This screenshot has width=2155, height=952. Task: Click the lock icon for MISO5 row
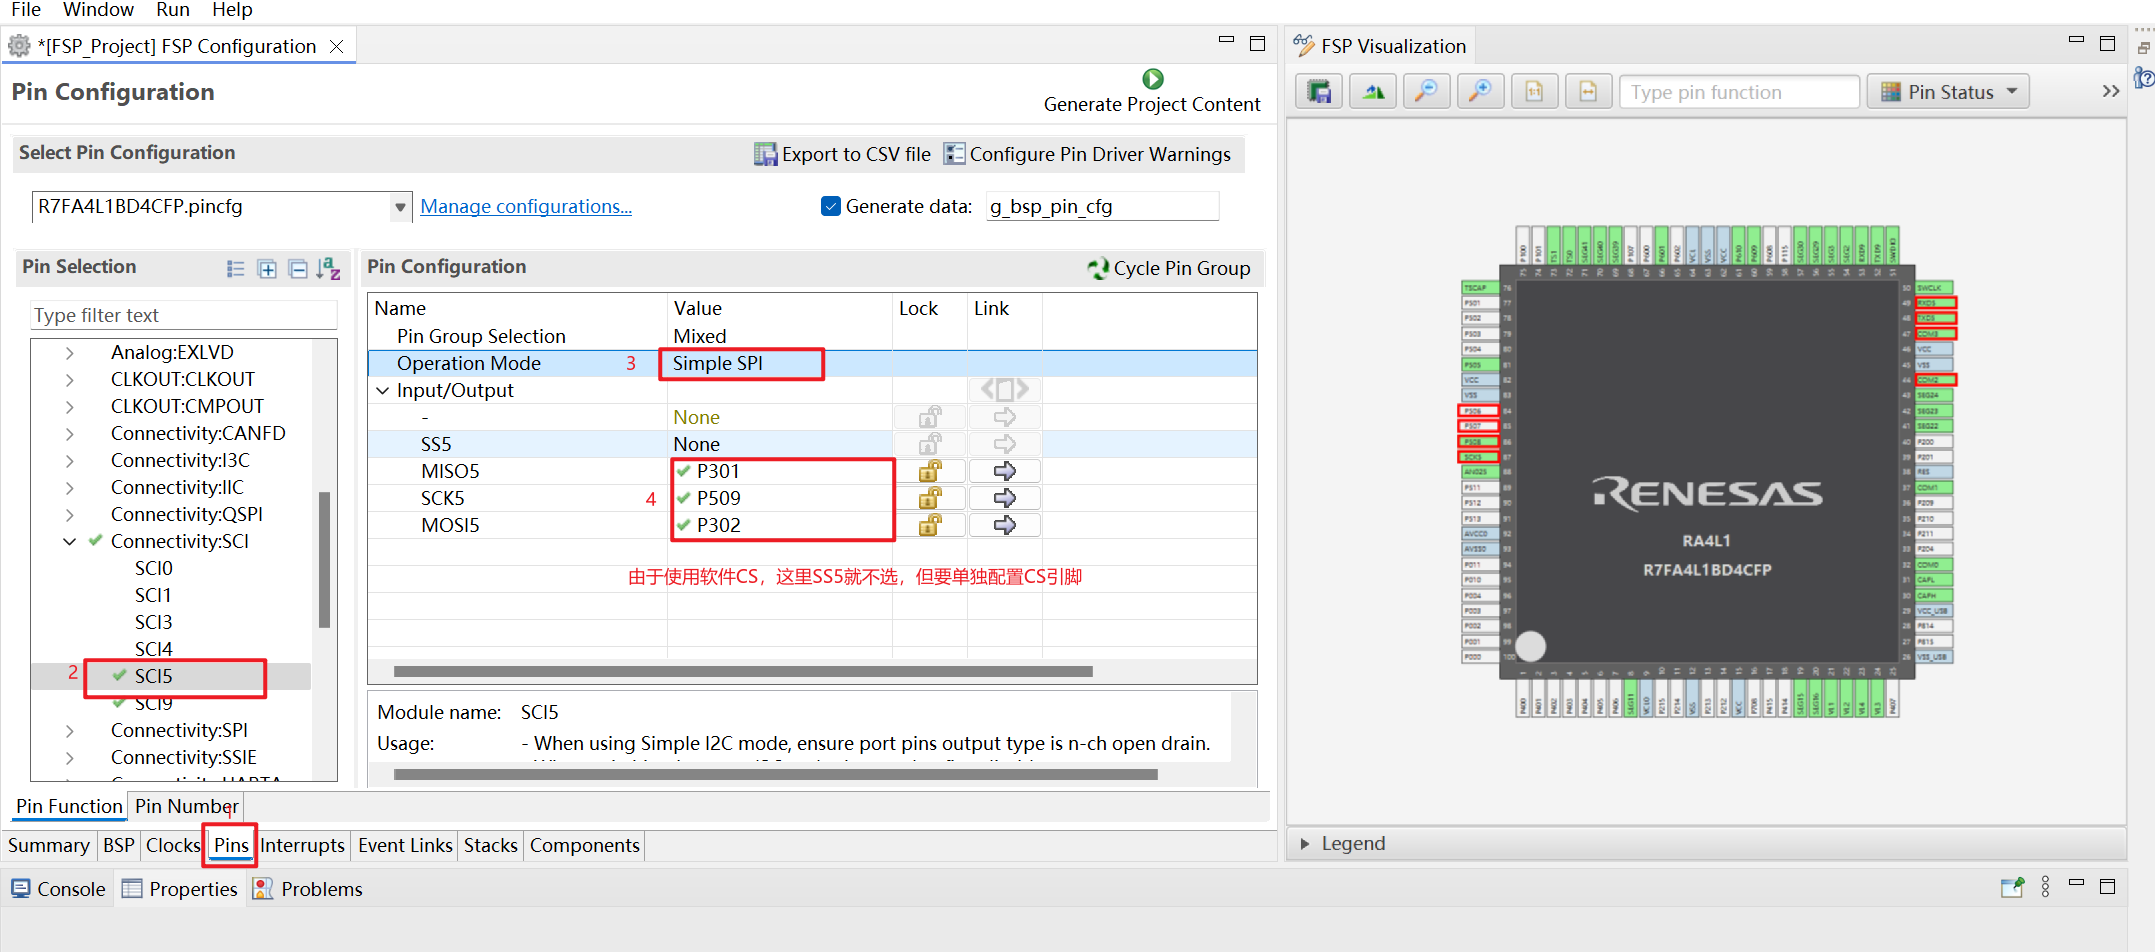pyautogui.click(x=930, y=471)
